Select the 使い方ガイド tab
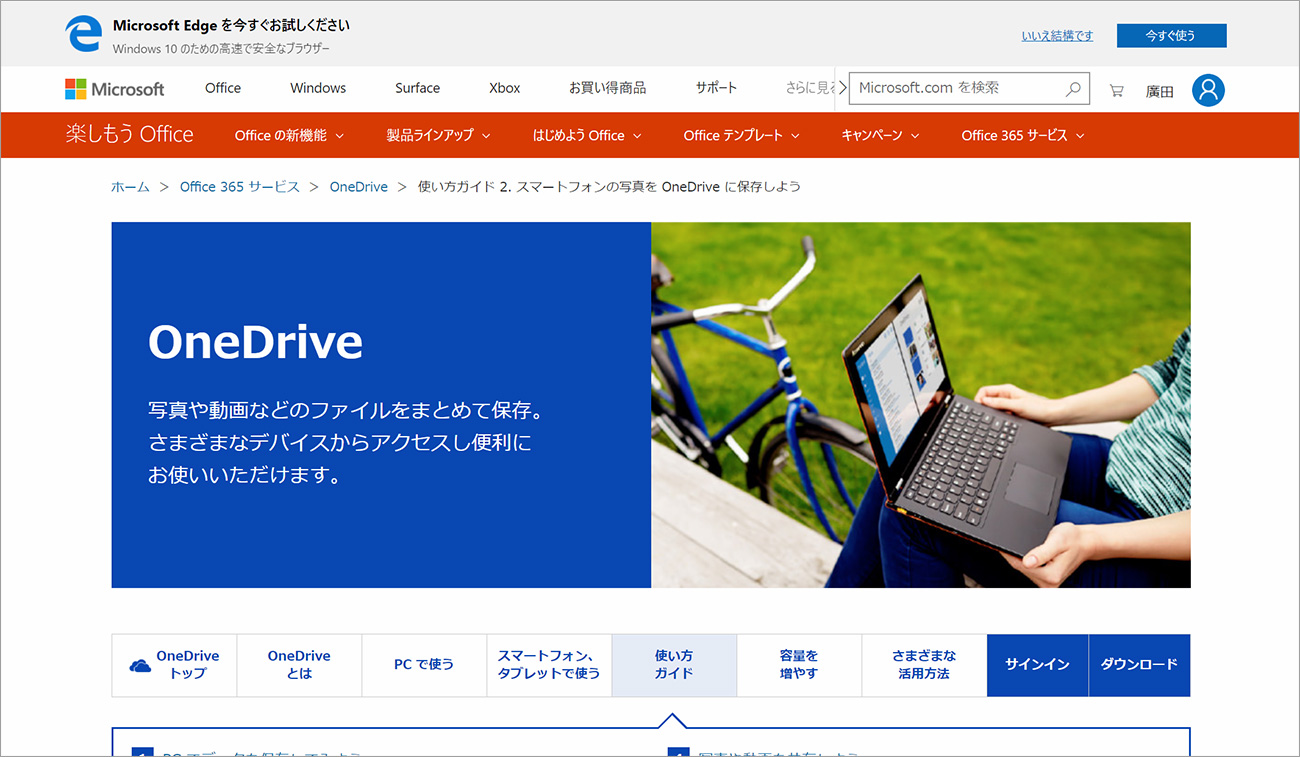The width and height of the screenshot is (1300, 757). coord(674,665)
